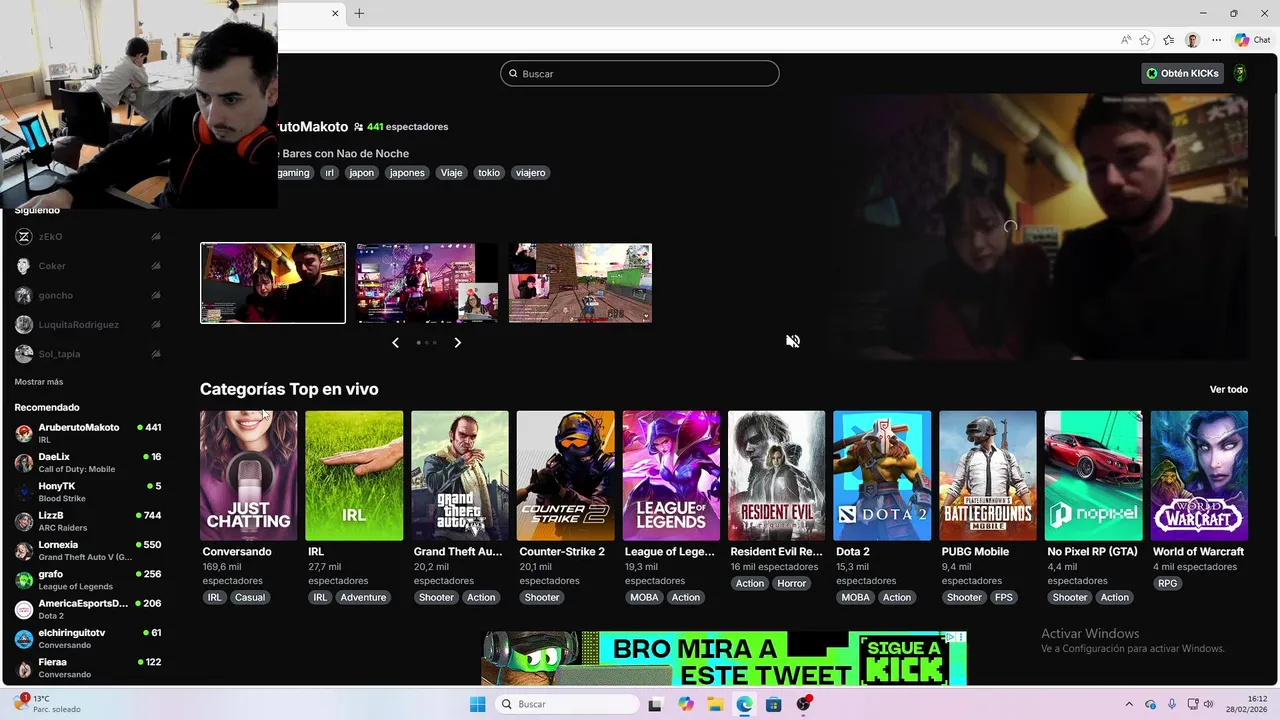Open the Dota 2 category card
The height and width of the screenshot is (720, 1280).
point(882,476)
